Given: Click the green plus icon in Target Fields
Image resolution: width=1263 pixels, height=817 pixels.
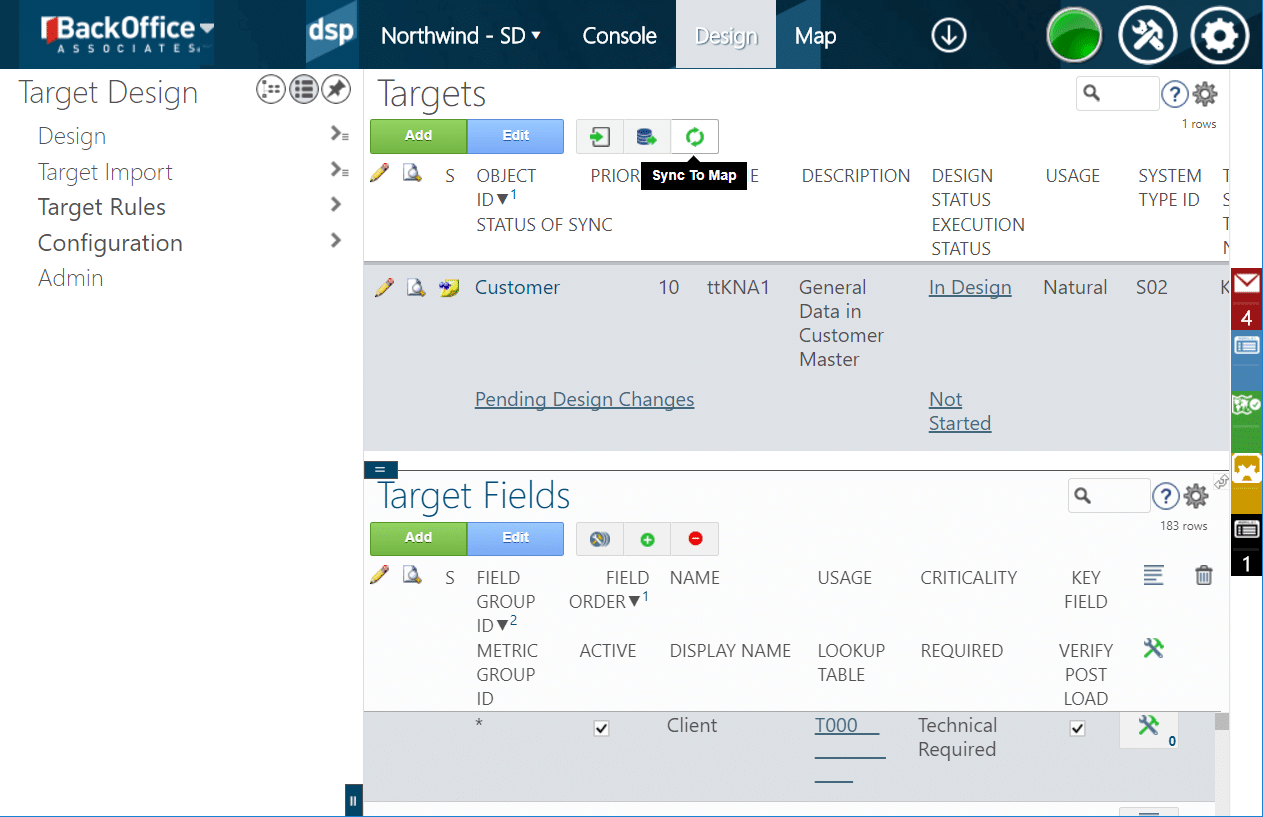Looking at the screenshot, I should pyautogui.click(x=647, y=539).
